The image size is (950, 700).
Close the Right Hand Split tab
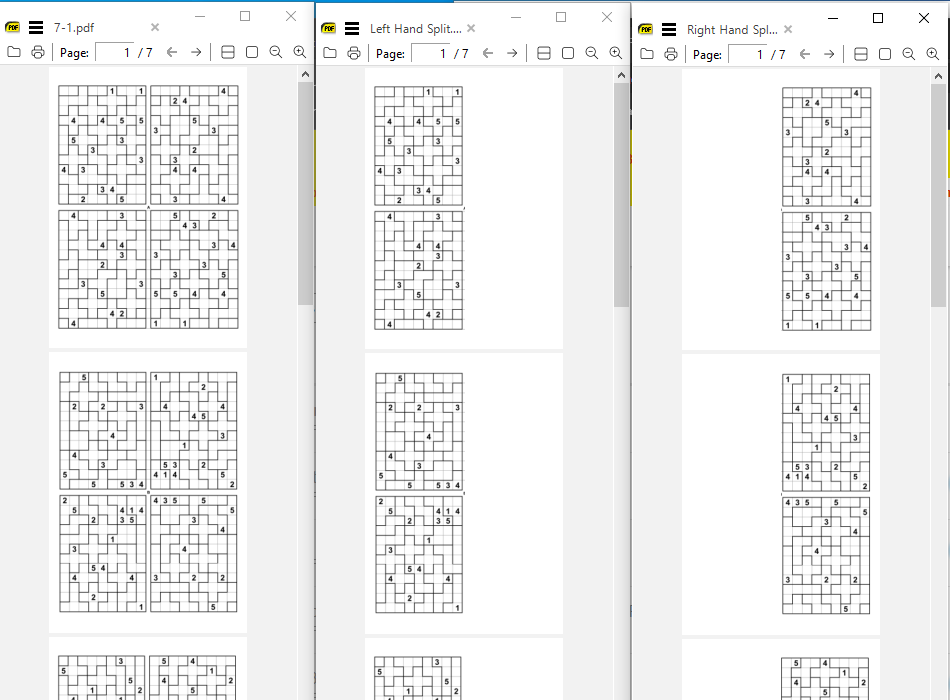(788, 29)
